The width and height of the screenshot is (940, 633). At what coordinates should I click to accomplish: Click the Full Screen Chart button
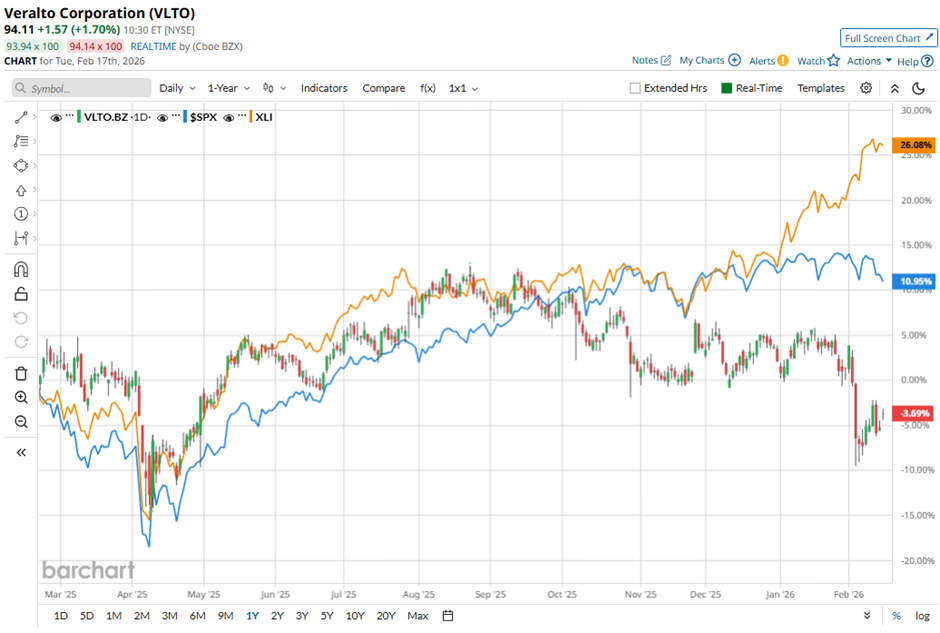[888, 37]
